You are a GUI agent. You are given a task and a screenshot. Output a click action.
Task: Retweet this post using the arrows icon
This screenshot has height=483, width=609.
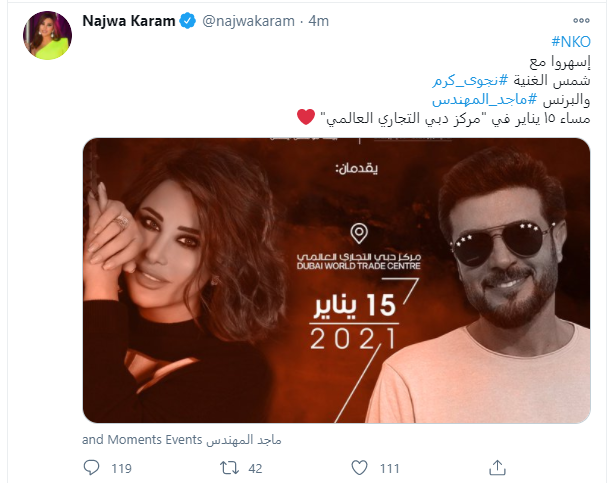click(230, 468)
